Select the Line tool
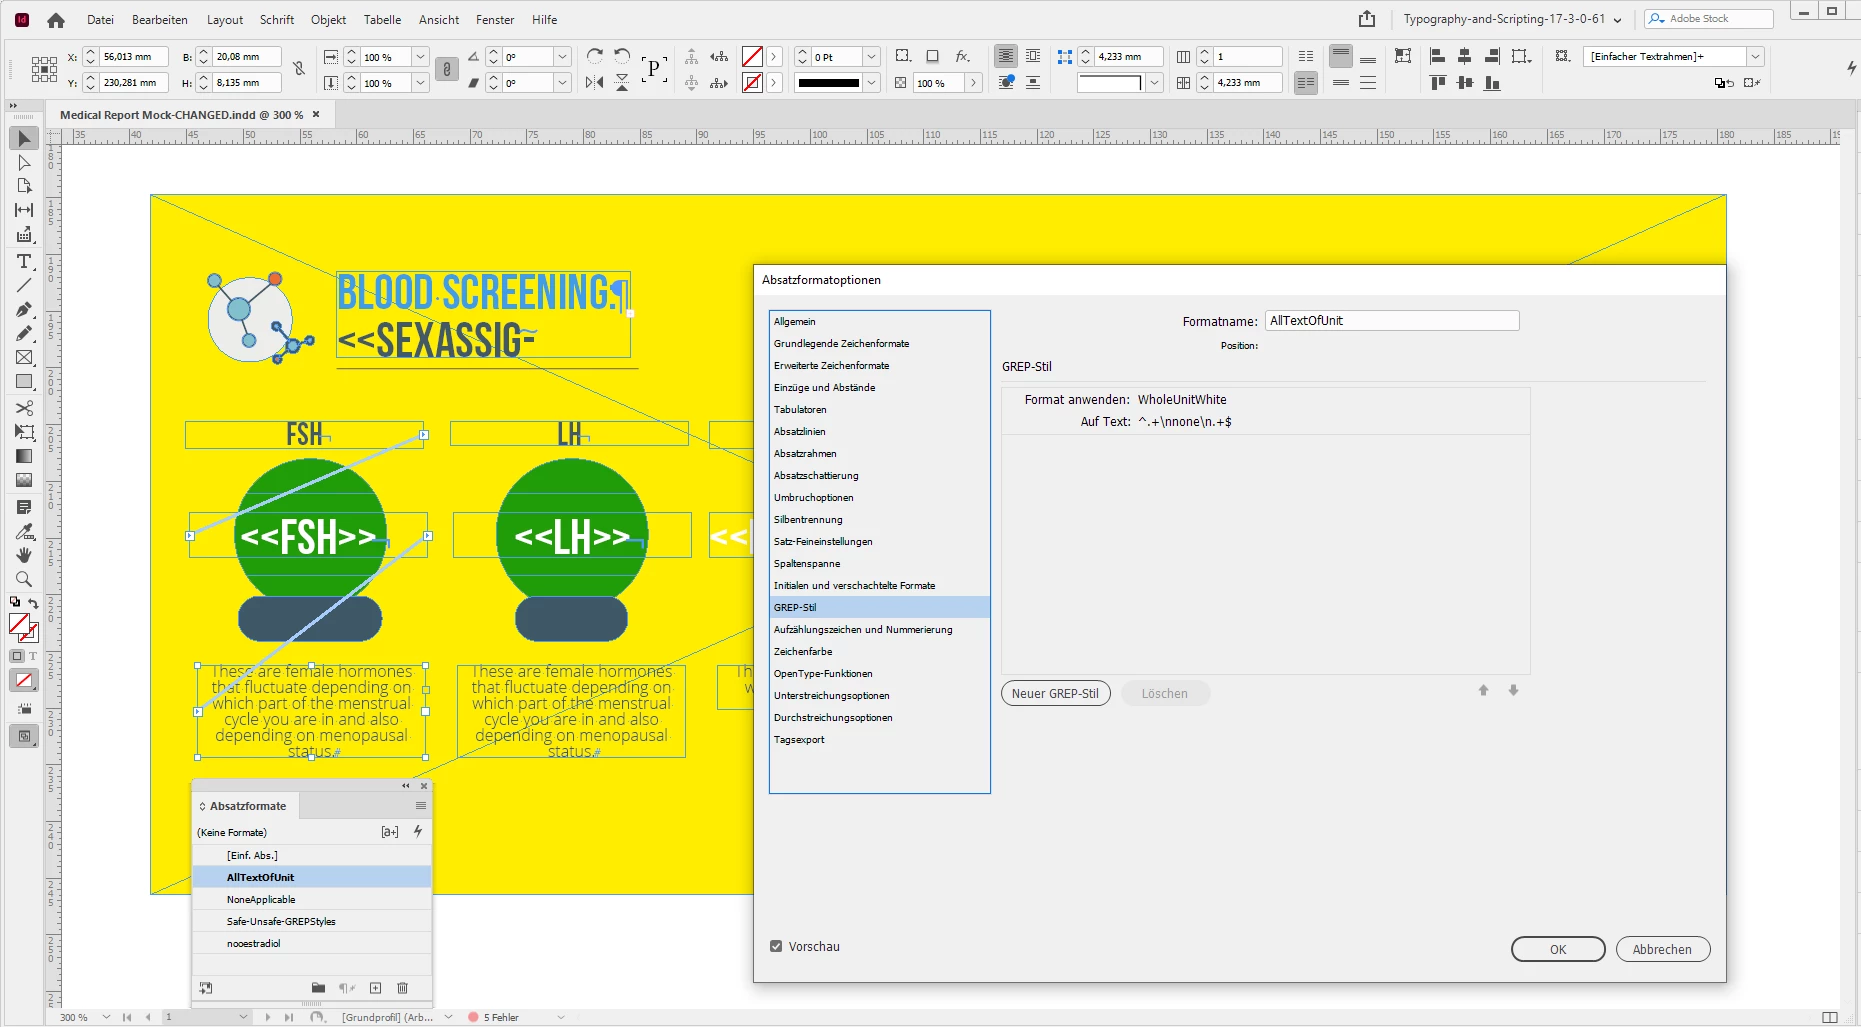The height and width of the screenshot is (1027, 1861). coord(24,285)
